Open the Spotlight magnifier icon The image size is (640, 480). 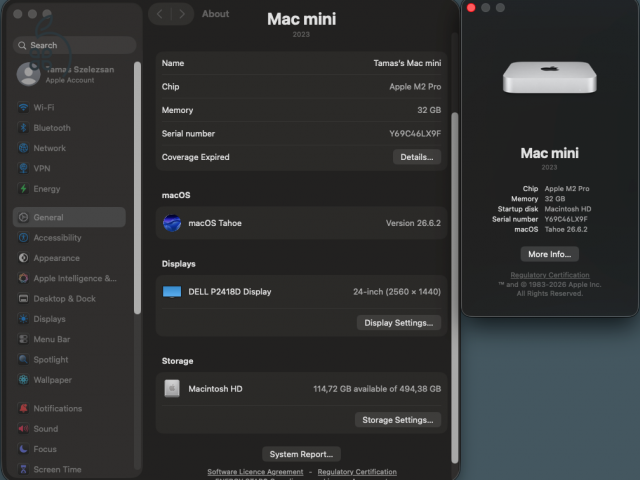pos(23,360)
